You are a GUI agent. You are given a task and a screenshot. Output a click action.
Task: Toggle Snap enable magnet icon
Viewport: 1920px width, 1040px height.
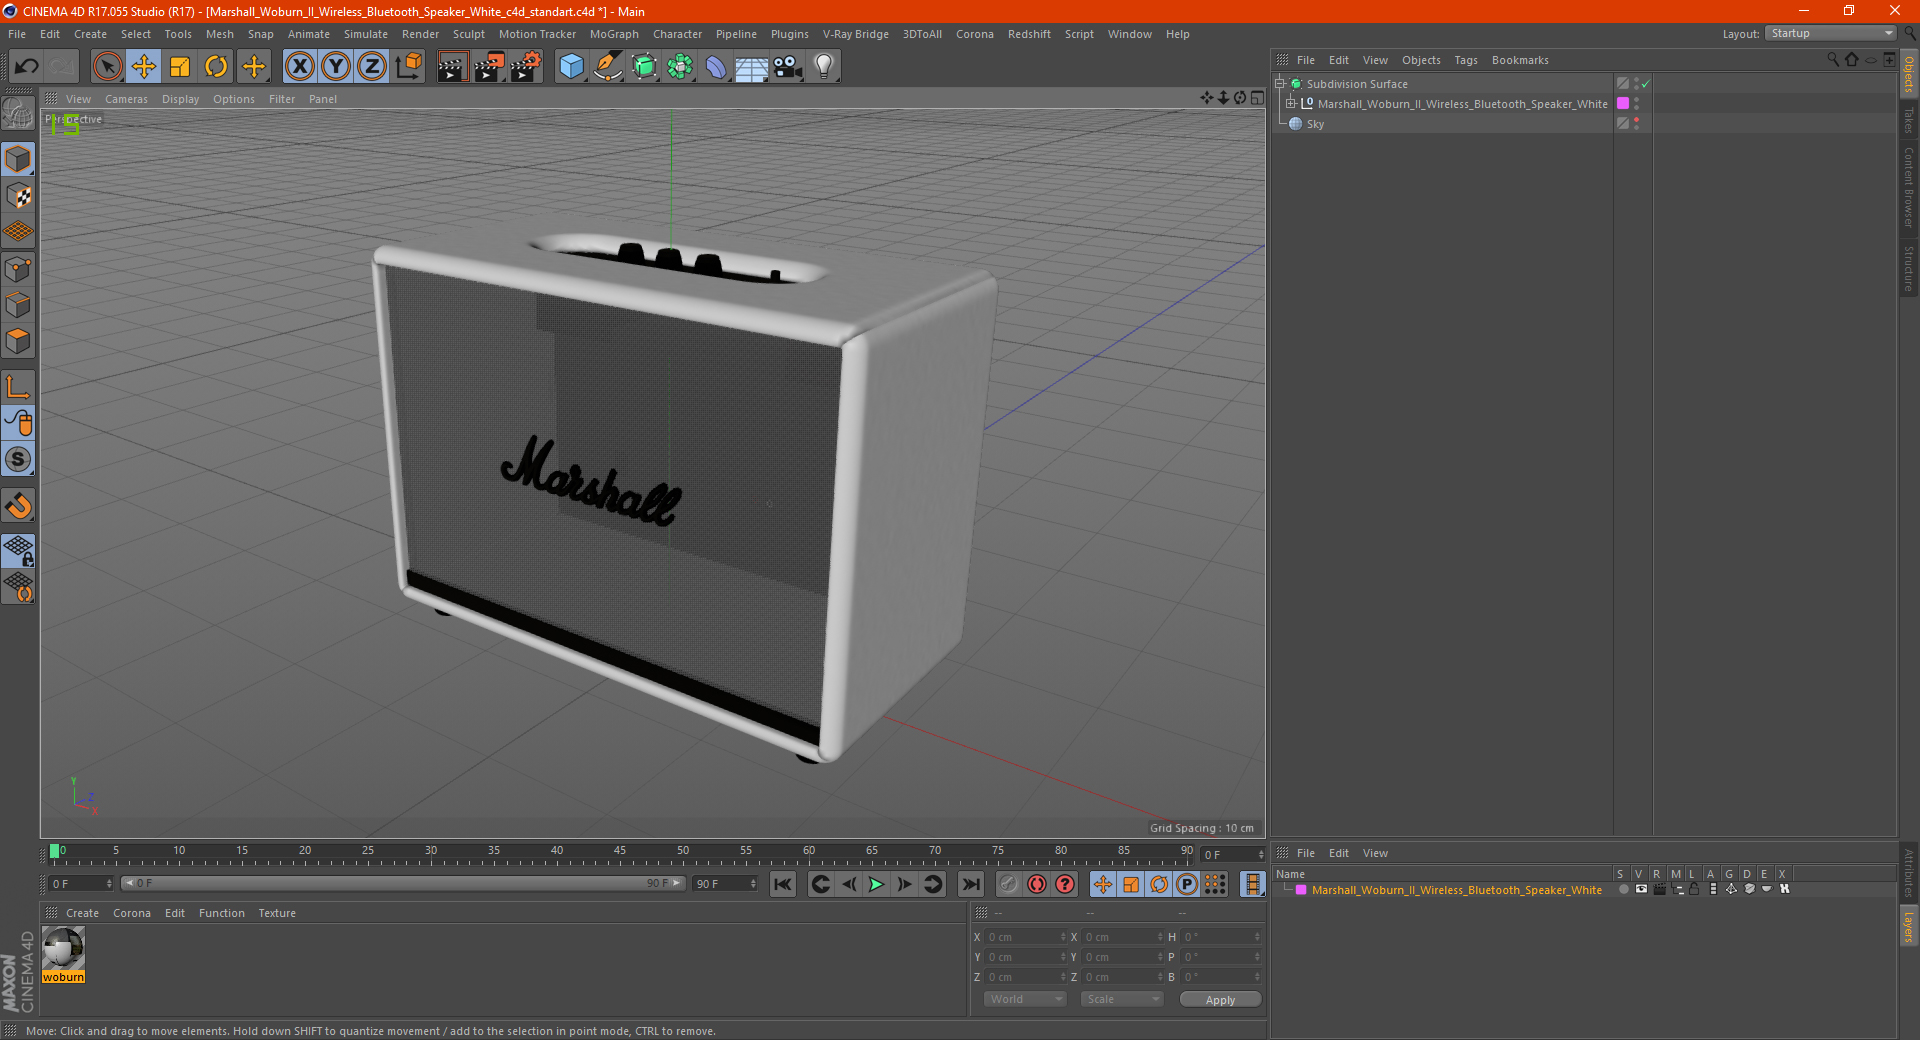(x=18, y=506)
